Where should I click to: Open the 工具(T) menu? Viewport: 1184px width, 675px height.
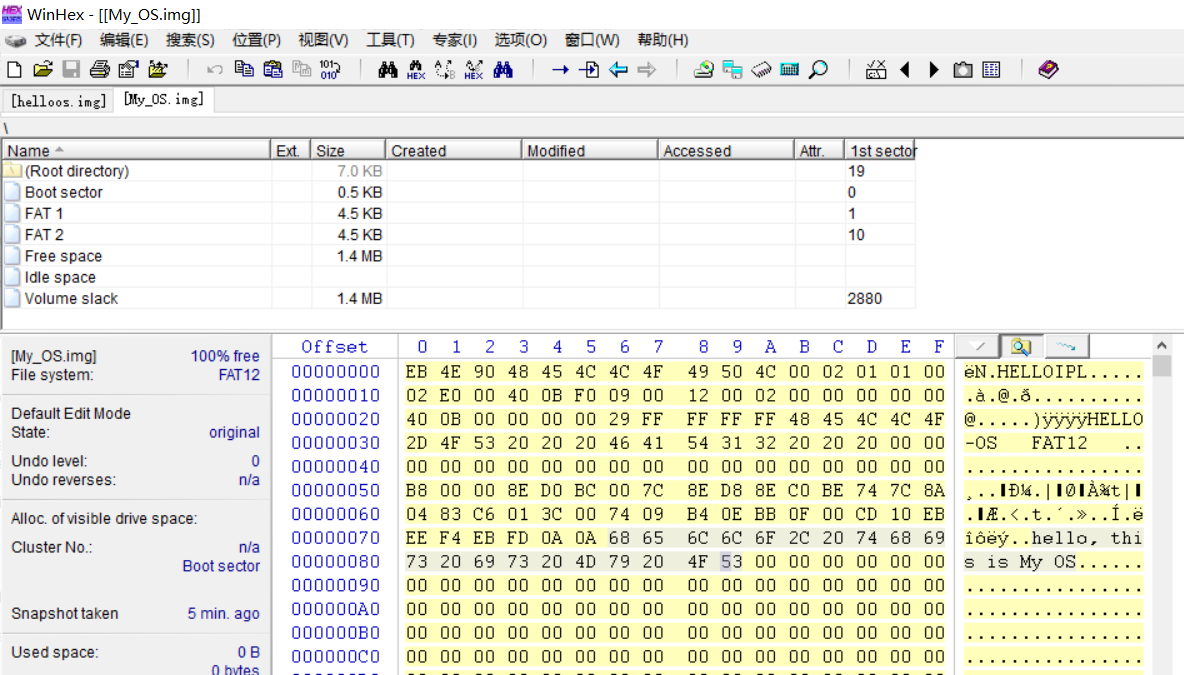point(390,40)
